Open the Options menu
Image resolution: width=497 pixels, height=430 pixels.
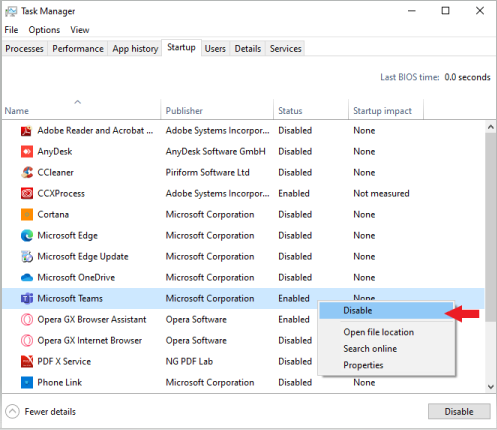pyautogui.click(x=44, y=30)
